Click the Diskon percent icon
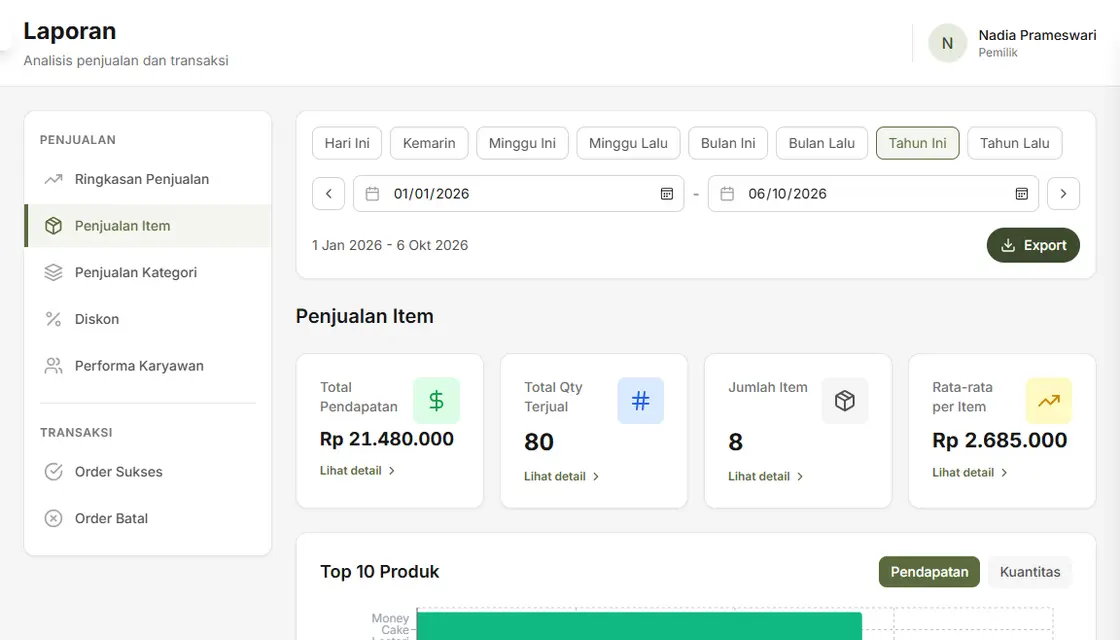This screenshot has width=1120, height=640. coord(54,319)
